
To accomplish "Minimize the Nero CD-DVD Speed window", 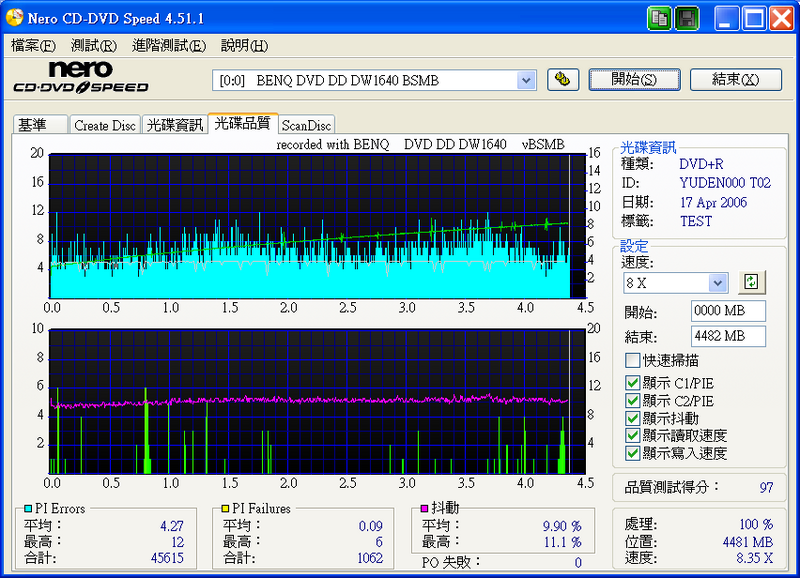I will [727, 19].
